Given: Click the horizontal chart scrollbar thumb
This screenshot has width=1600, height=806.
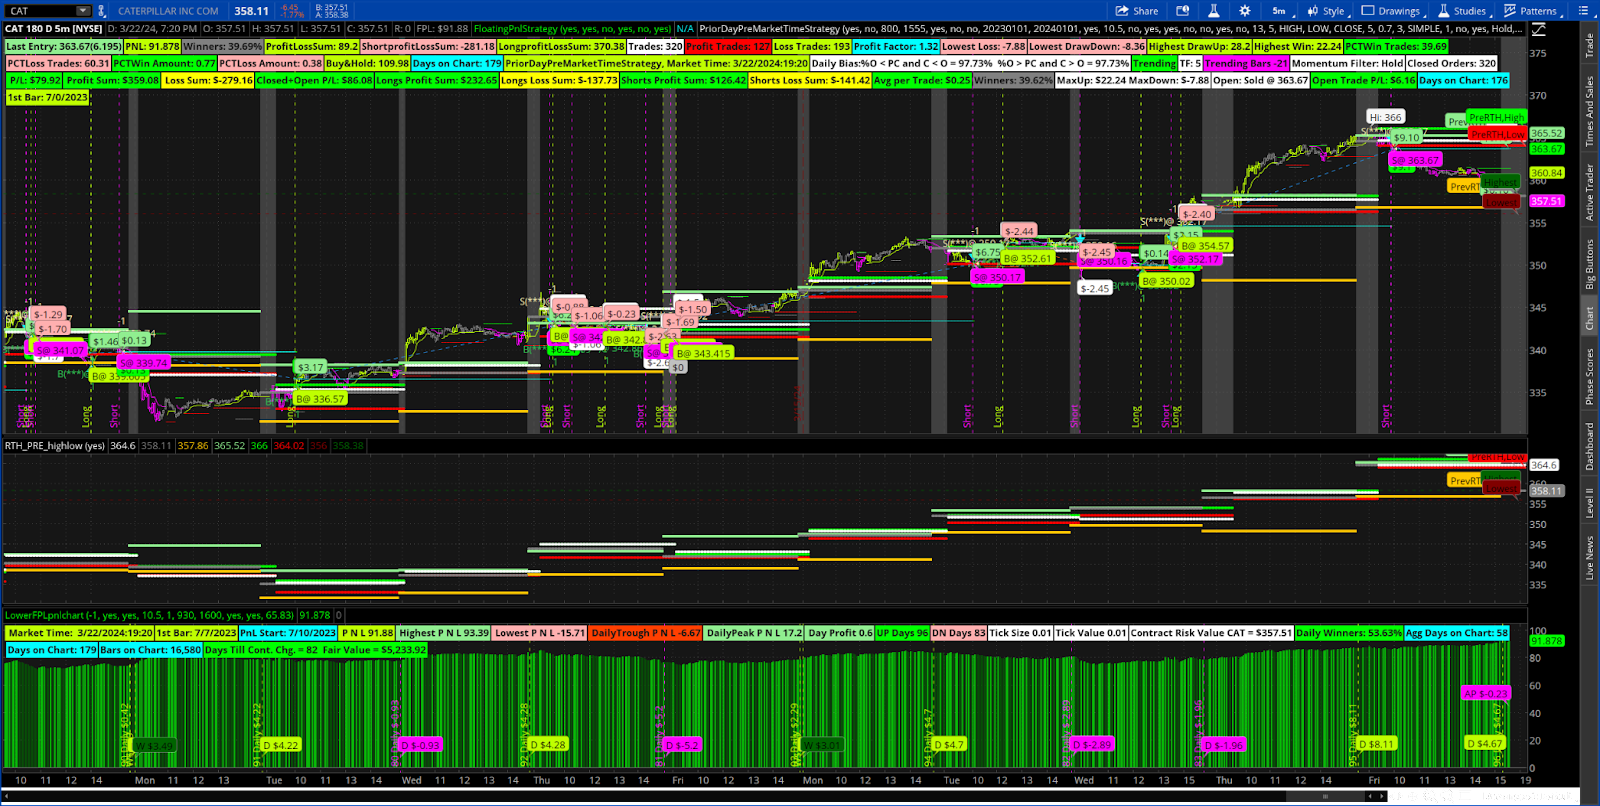Looking at the screenshot, I should [1326, 796].
